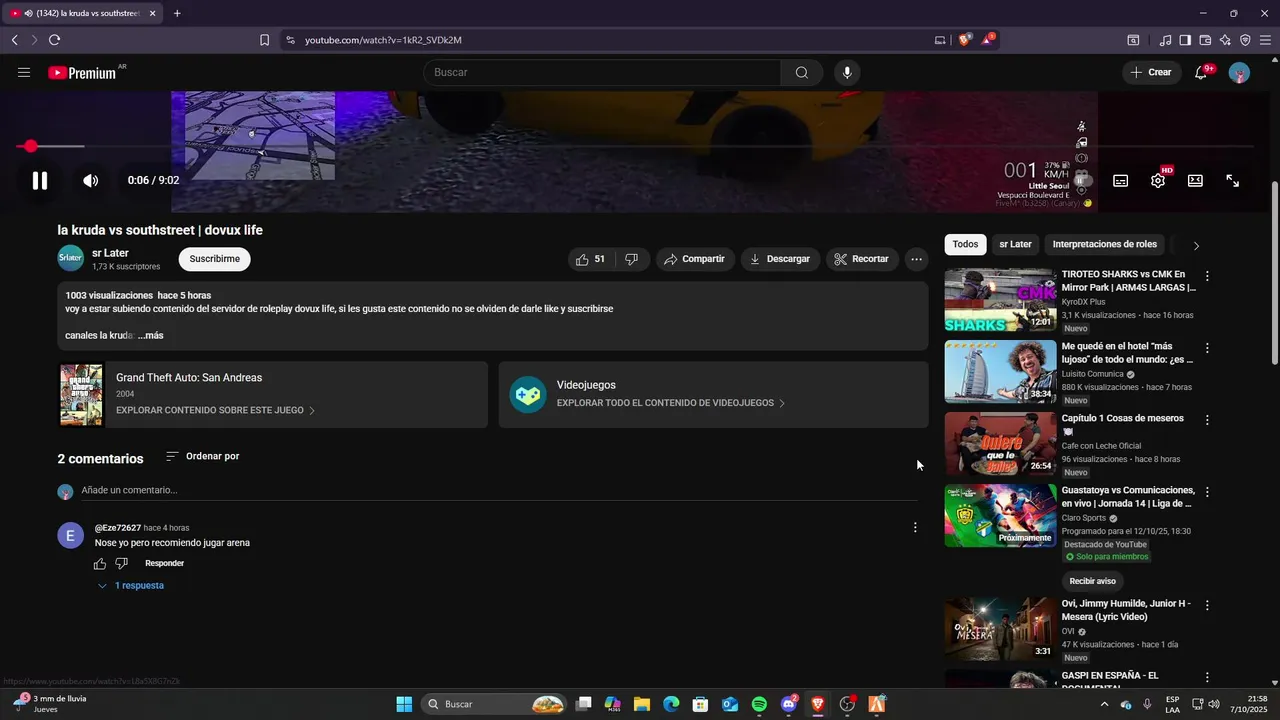Click the Compartir share button

pyautogui.click(x=695, y=259)
